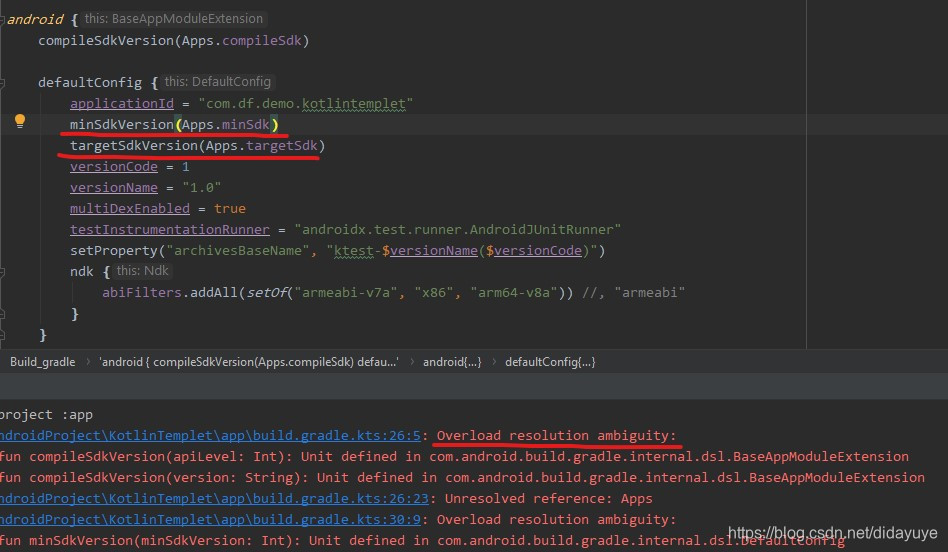
Task: Click the yellow lightbulb quick-fix icon
Action: (20, 122)
